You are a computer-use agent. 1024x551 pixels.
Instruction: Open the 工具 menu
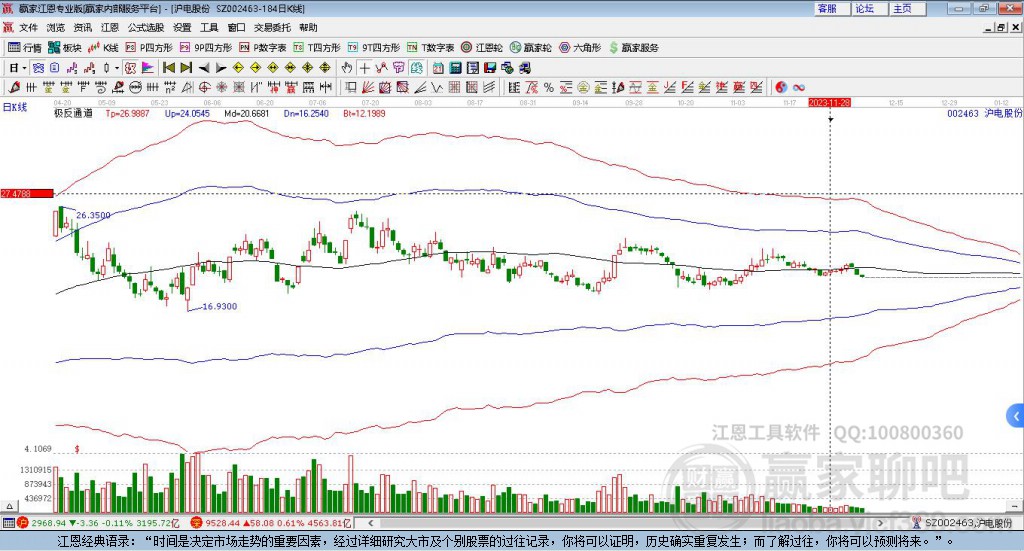tap(209, 27)
